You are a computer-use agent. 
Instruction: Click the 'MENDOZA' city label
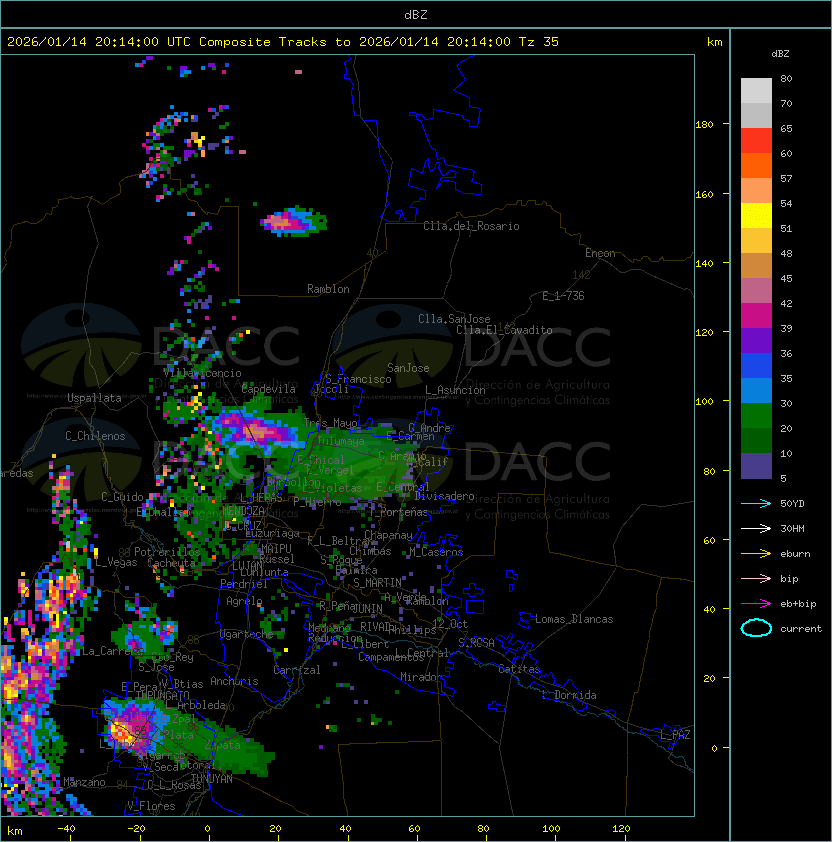[x=243, y=510]
